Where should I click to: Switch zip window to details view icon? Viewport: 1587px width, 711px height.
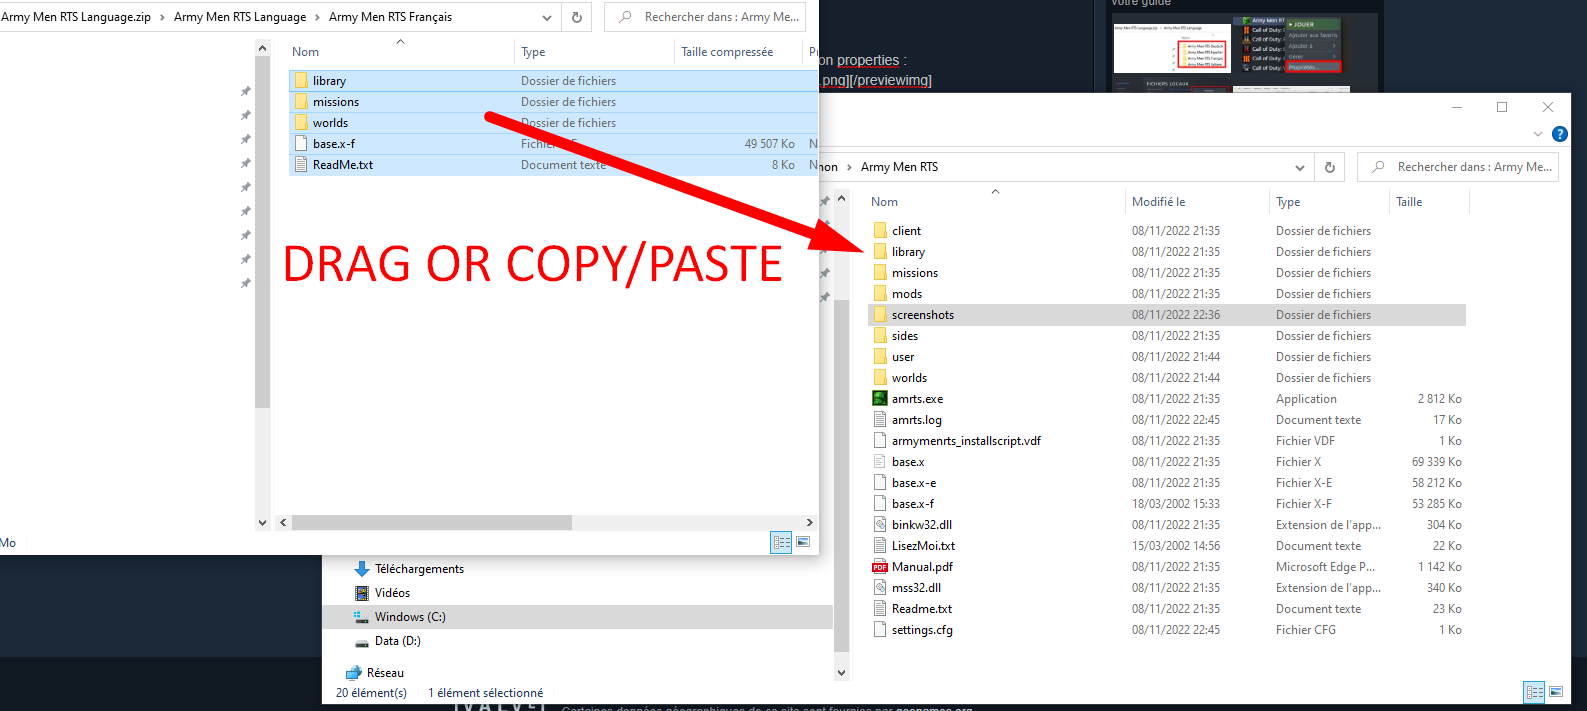tap(781, 542)
